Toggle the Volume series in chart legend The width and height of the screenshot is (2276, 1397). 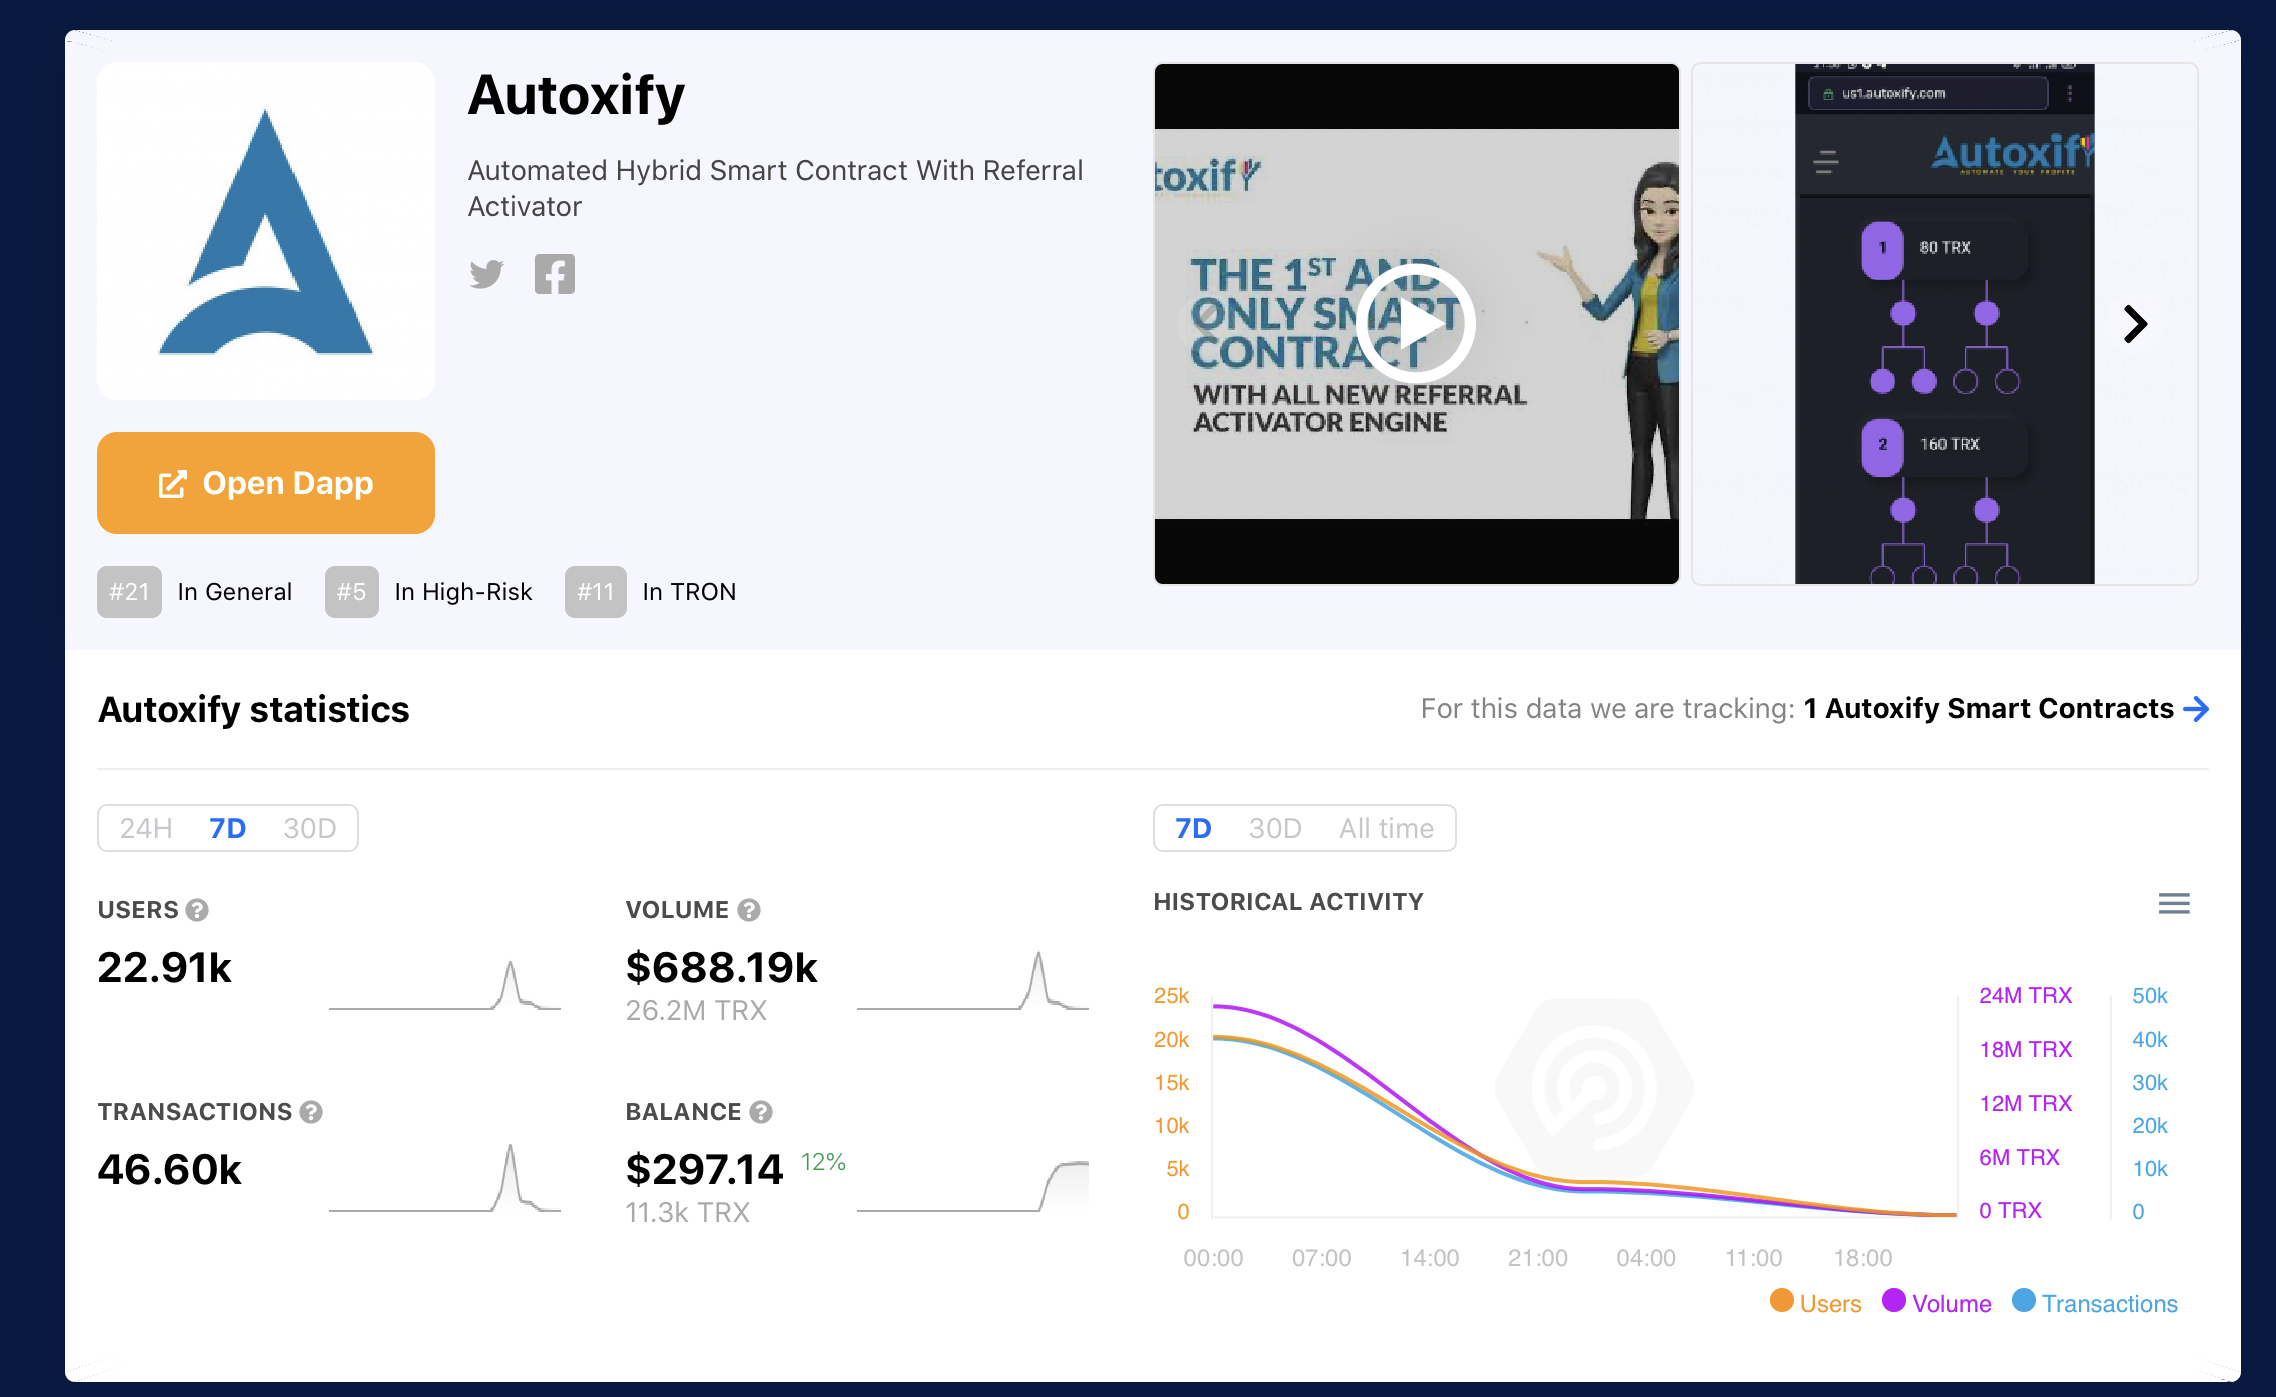click(x=1936, y=1303)
